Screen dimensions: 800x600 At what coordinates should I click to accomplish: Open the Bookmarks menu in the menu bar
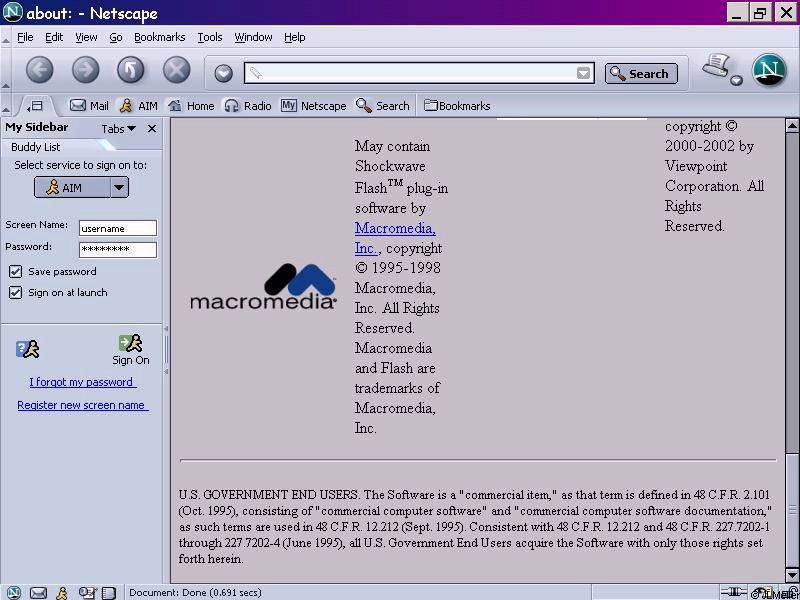pos(160,37)
